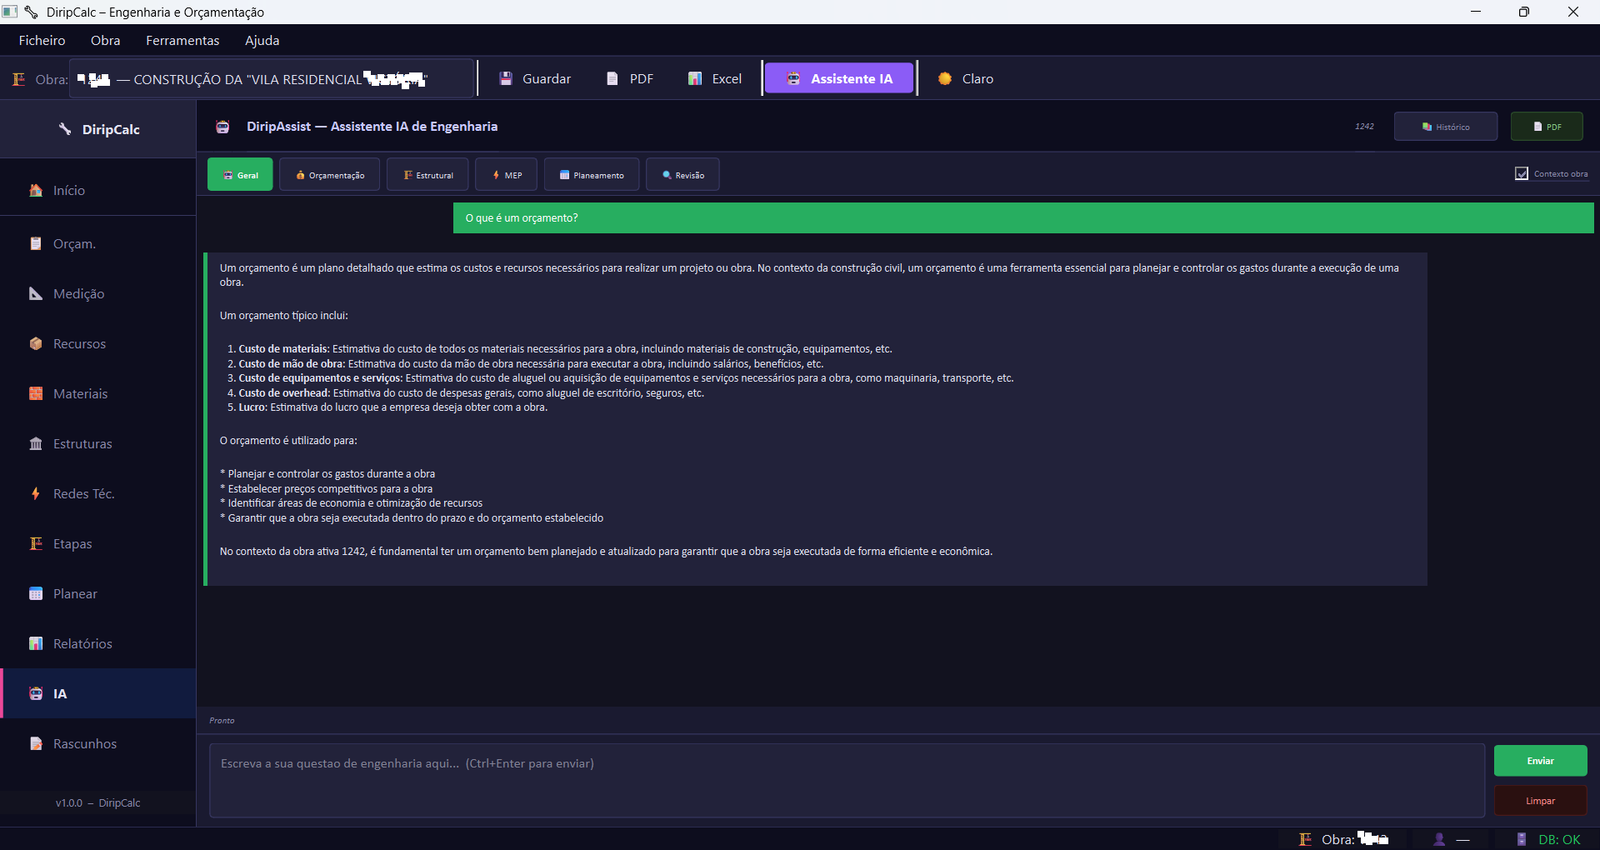Viewport: 1600px width, 850px height.
Task: Click the Assistente IA toolbar button
Action: pos(840,79)
